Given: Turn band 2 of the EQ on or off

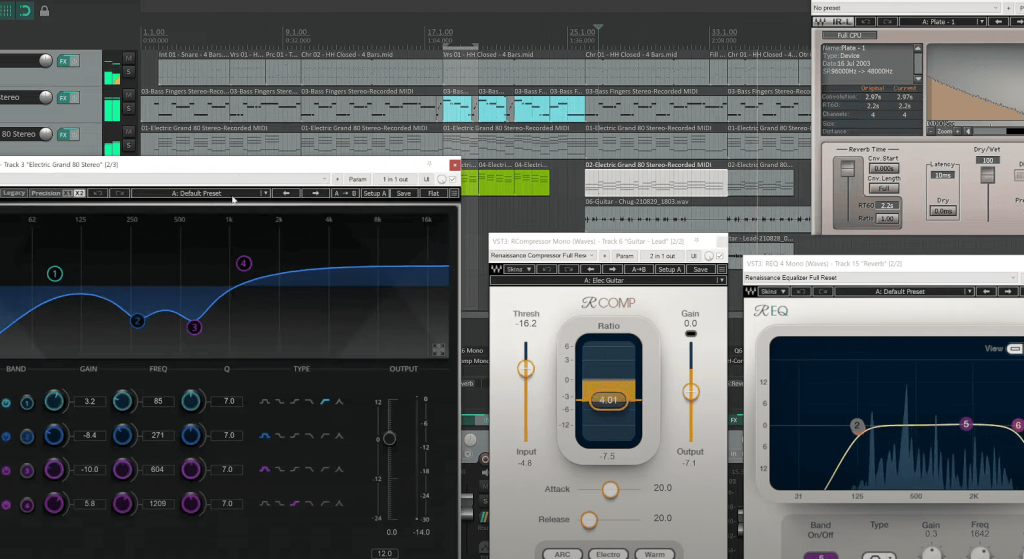Looking at the screenshot, I should pos(6,436).
